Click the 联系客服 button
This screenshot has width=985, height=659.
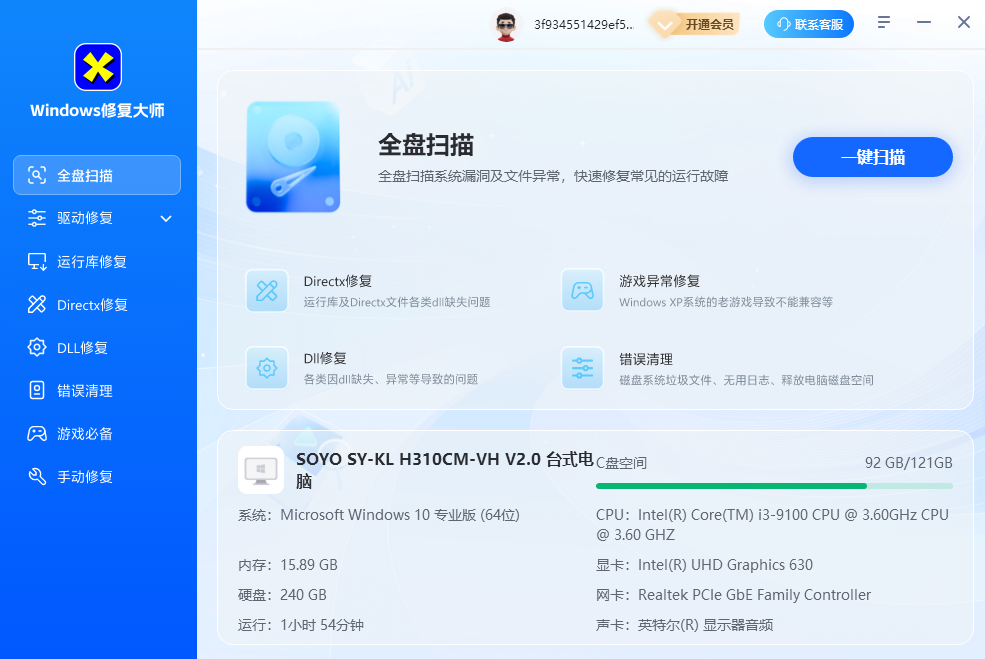(x=809, y=24)
